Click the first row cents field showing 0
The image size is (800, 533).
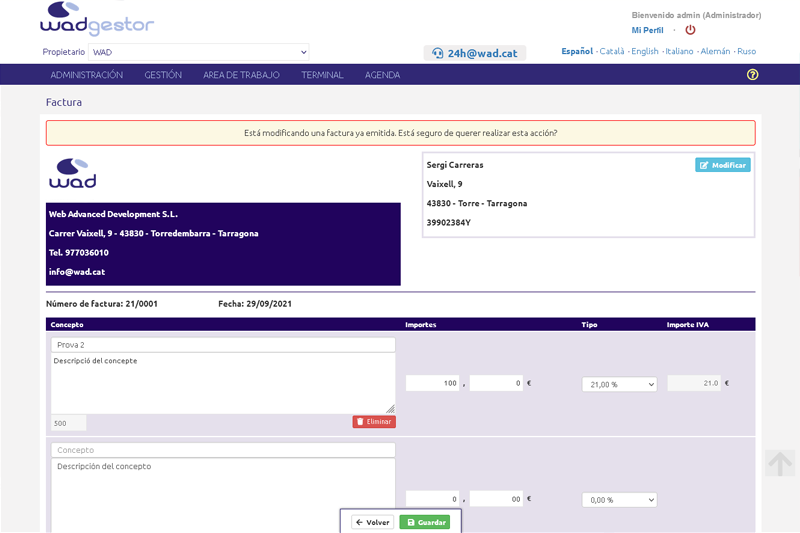[496, 383]
